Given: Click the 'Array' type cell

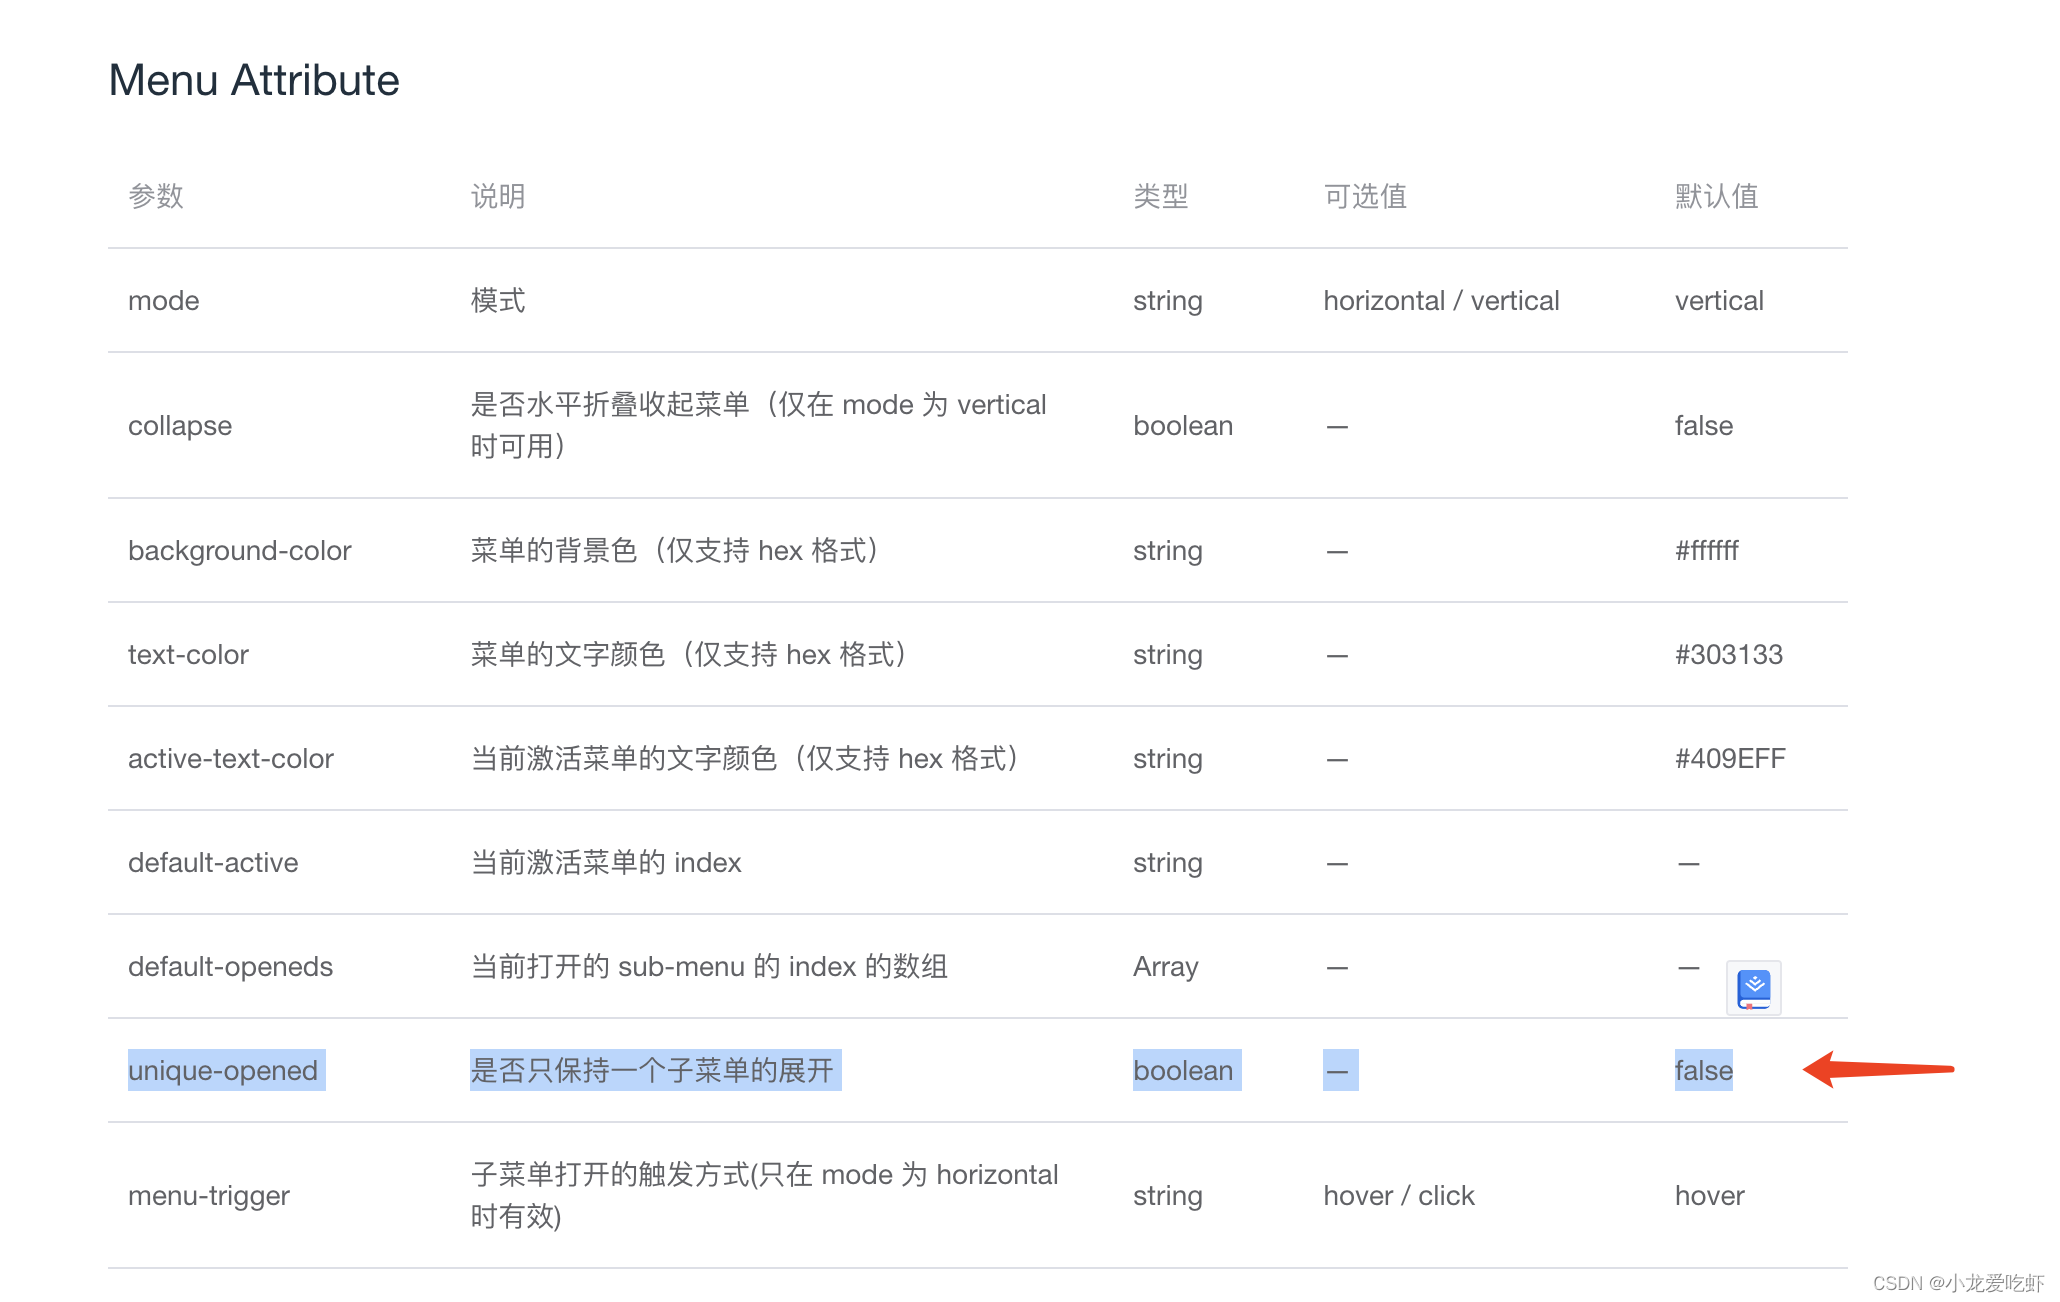Looking at the screenshot, I should 1165,967.
